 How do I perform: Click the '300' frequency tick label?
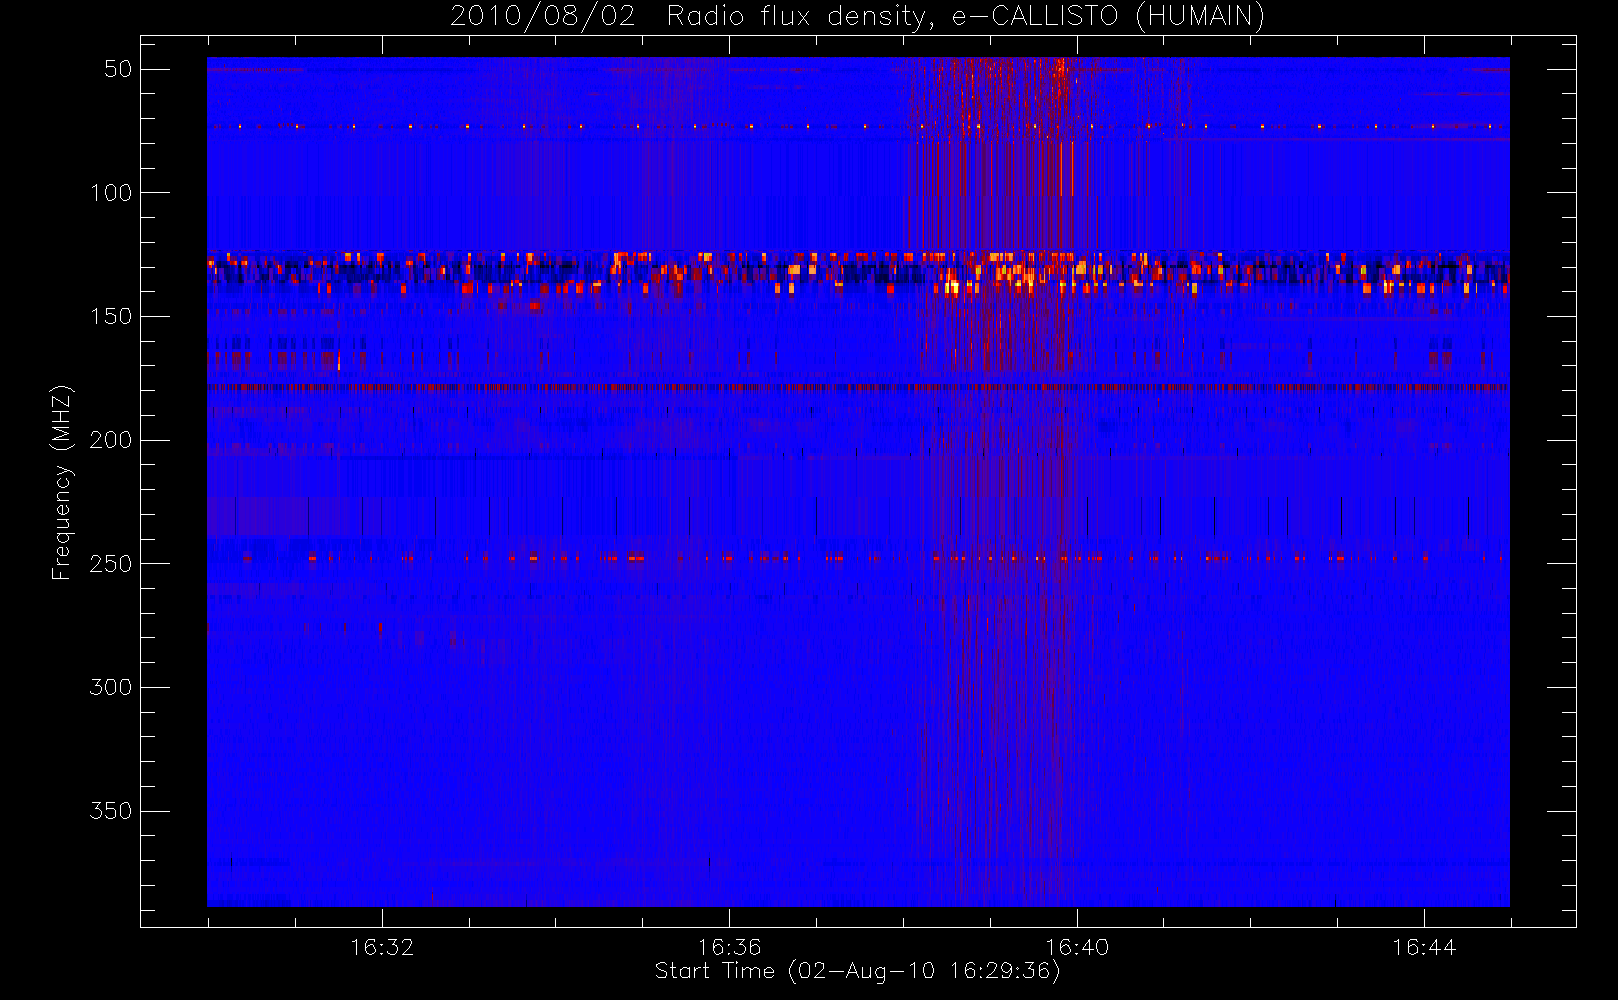(111, 687)
